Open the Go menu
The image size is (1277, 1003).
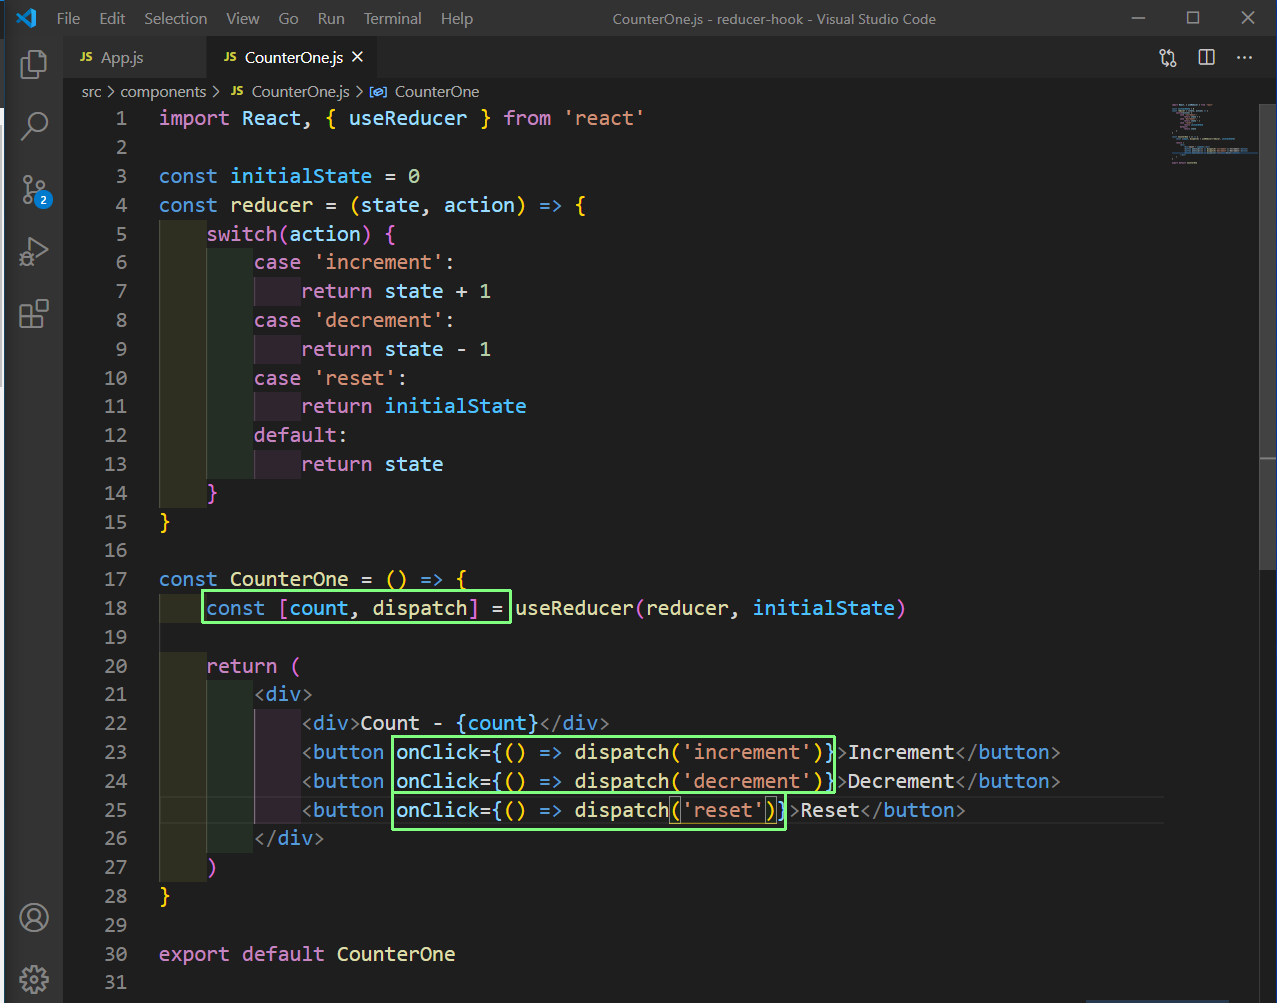click(289, 18)
